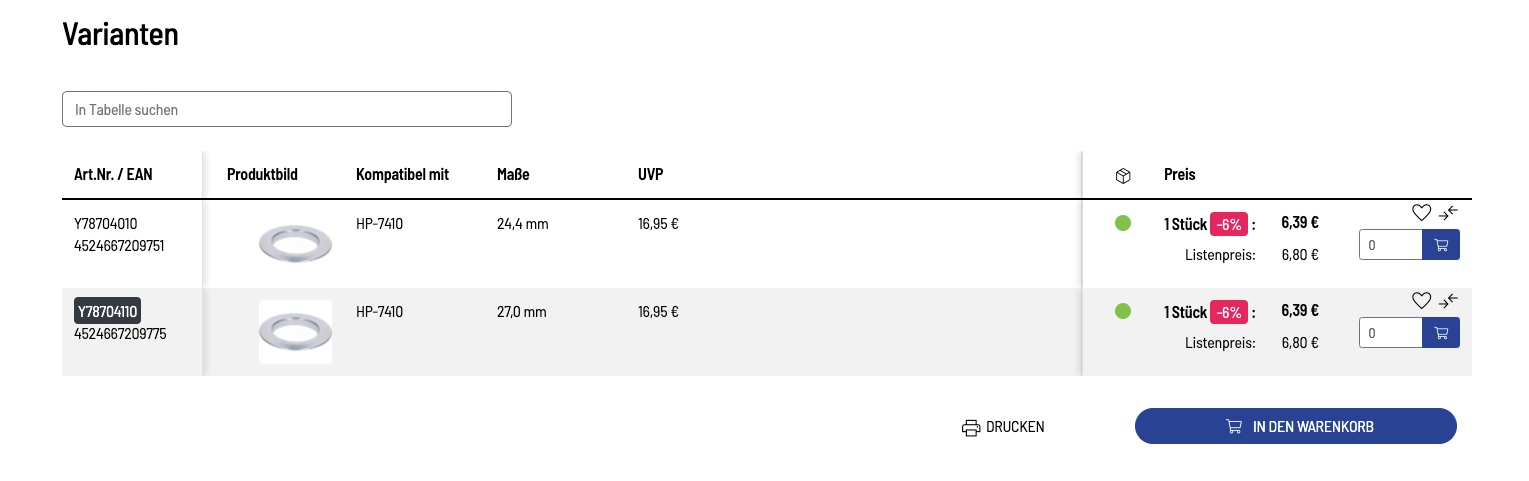Viewport: 1529px width, 481px height.
Task: Click the -6% discount badge in first row
Action: click(x=1229, y=224)
